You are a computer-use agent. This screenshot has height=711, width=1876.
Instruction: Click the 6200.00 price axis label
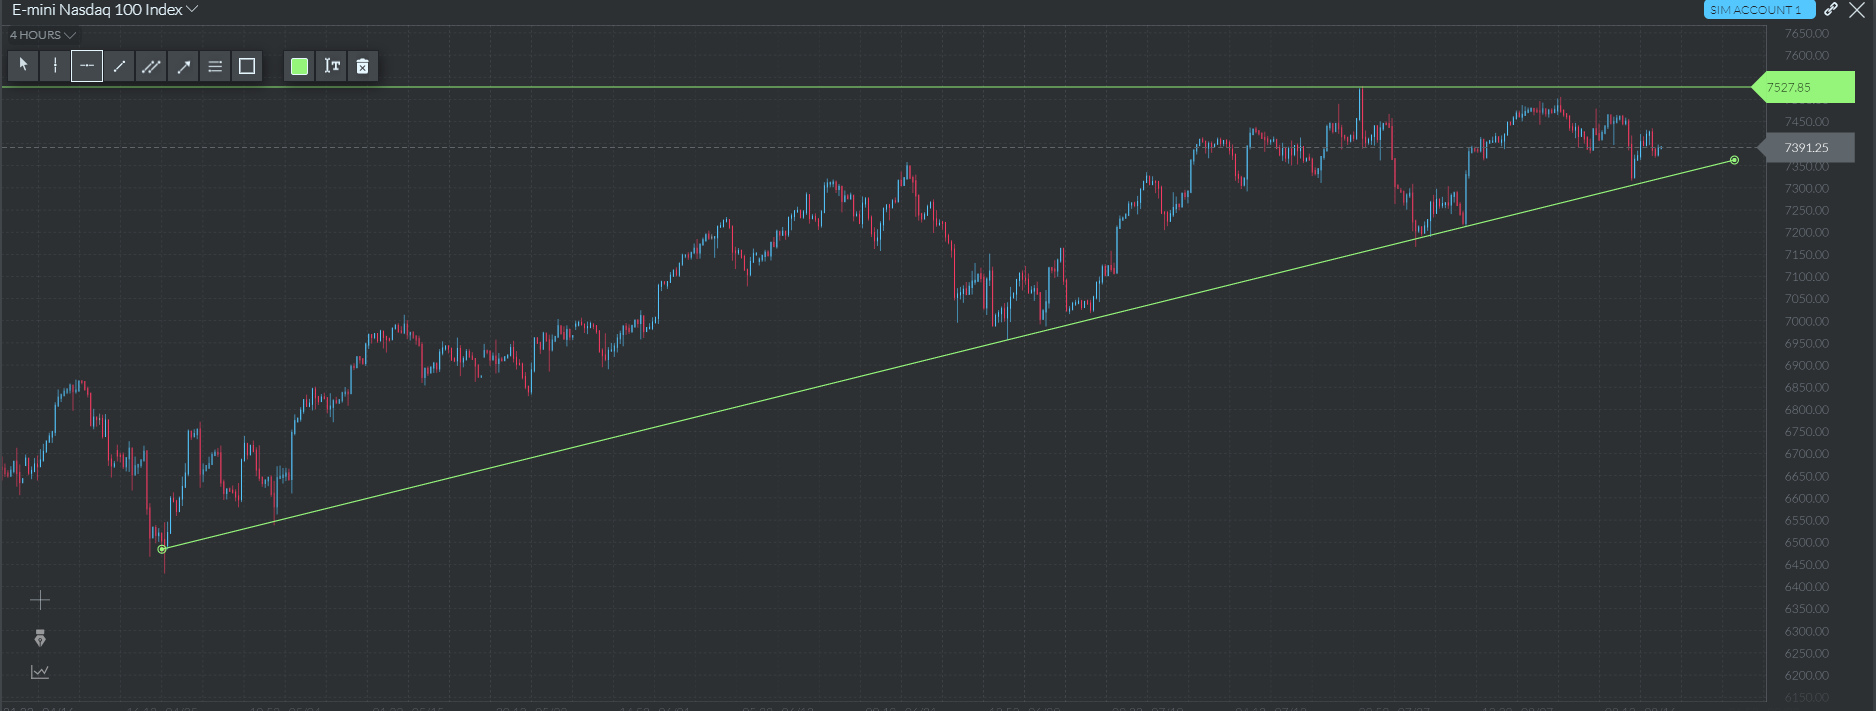1806,675
